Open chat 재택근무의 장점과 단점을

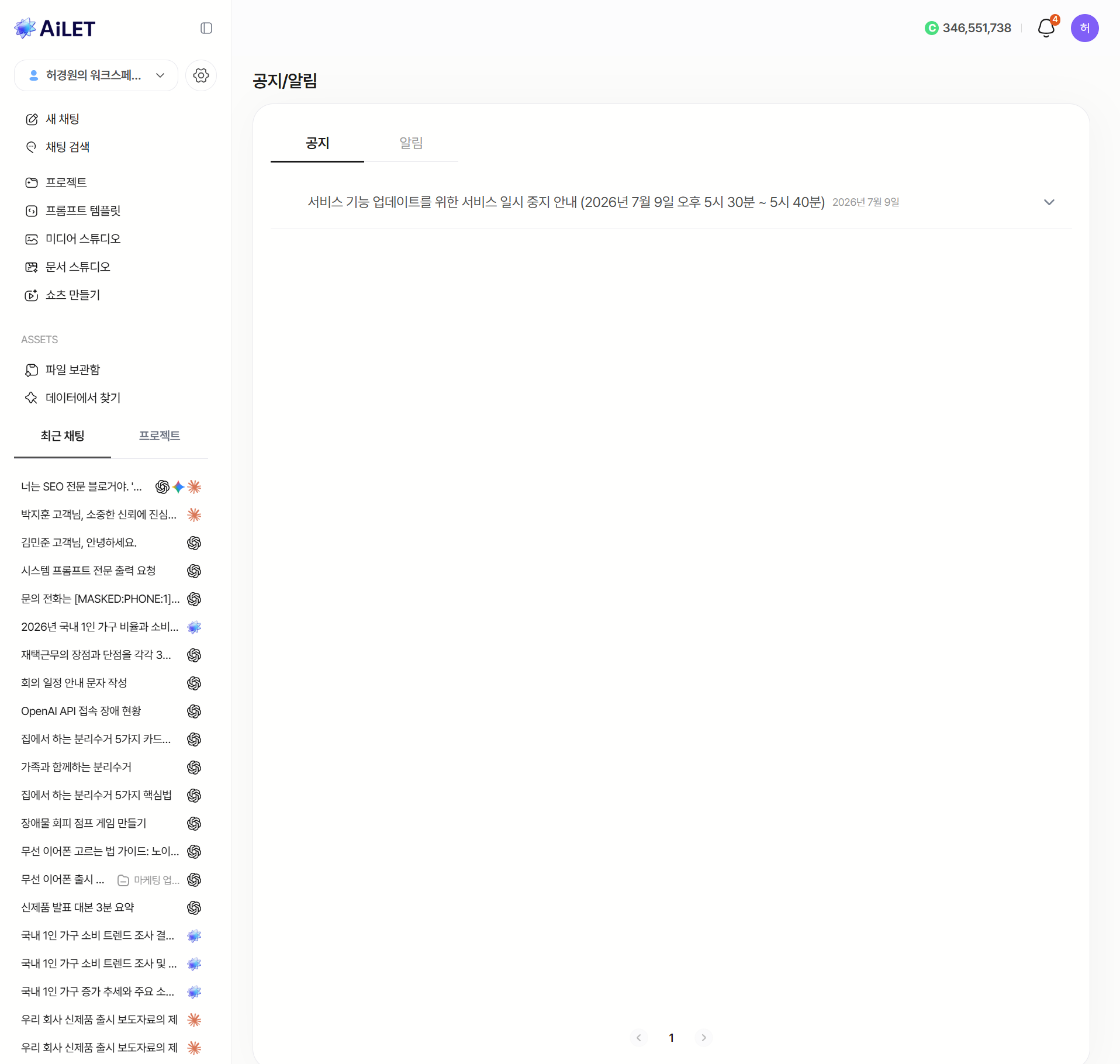pos(96,655)
